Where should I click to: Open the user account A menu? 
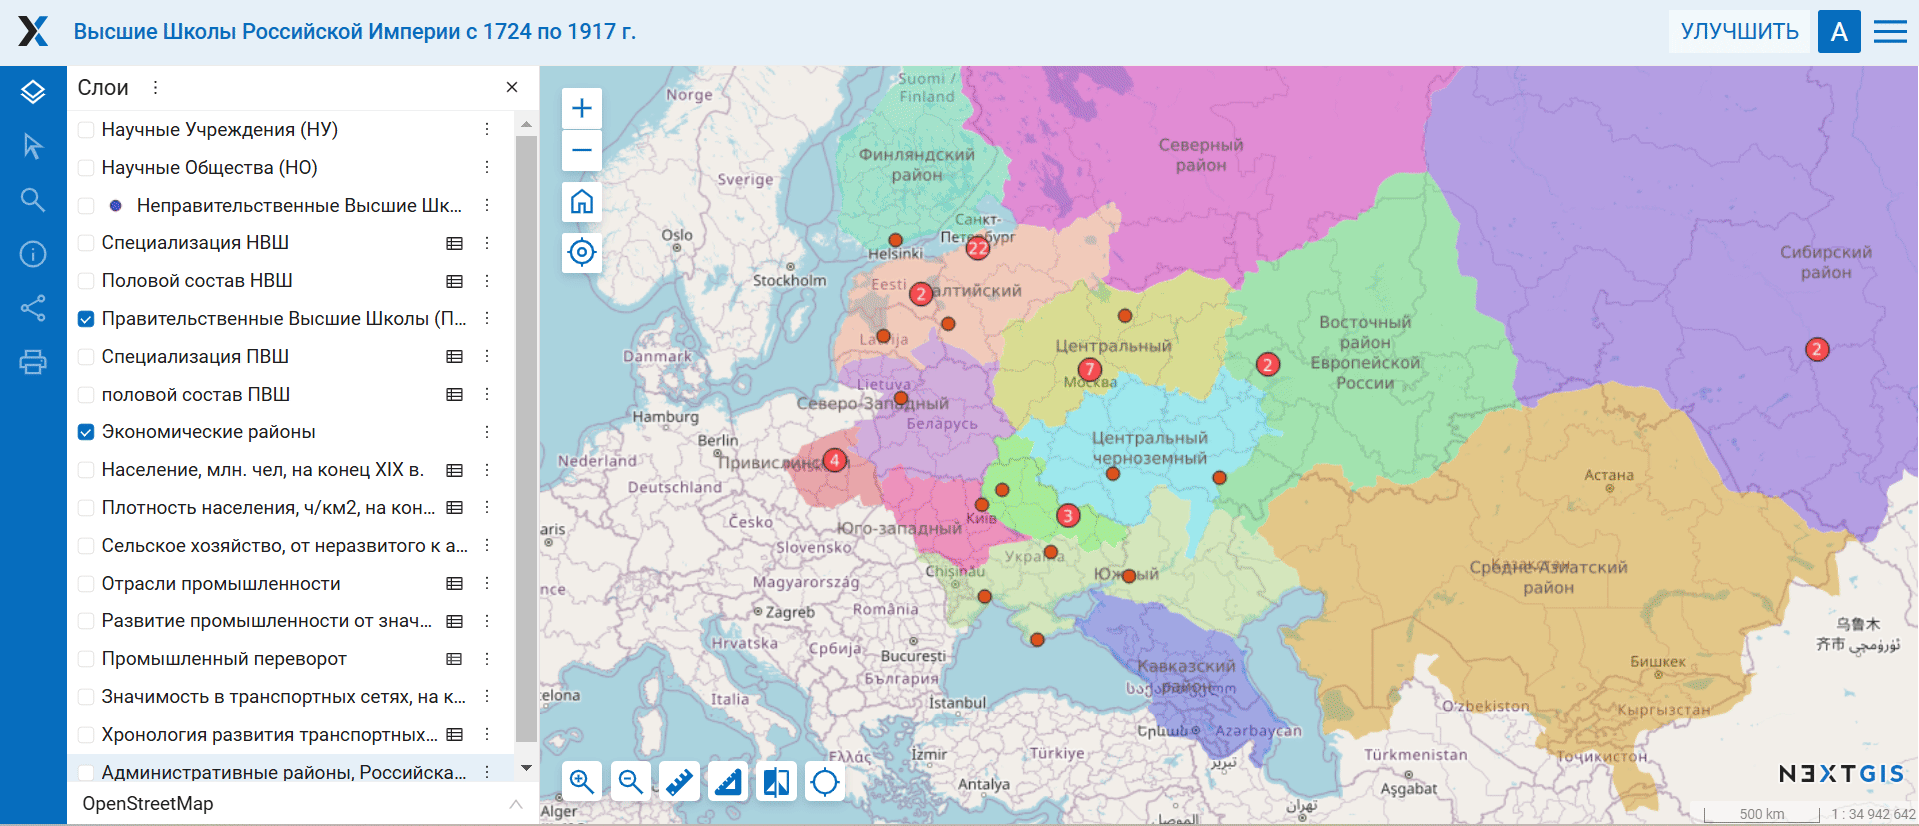tap(1838, 32)
